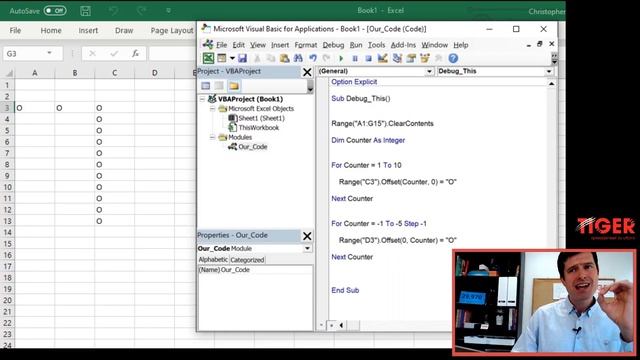Save the workbook from the VBA toolbar
640x360 pixels.
pyautogui.click(x=242, y=58)
